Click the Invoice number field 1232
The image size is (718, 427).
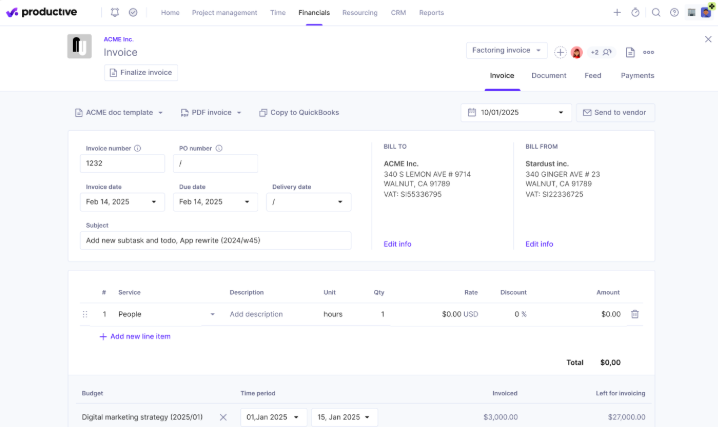pyautogui.click(x=122, y=163)
